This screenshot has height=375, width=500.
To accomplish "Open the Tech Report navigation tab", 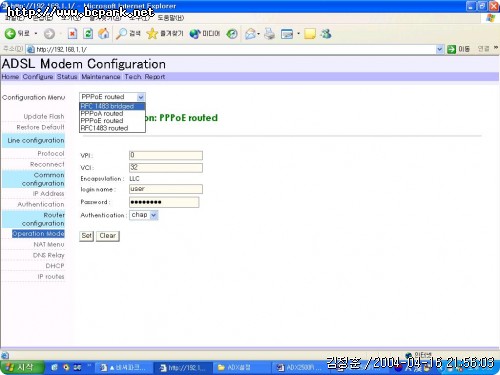I will click(x=145, y=77).
